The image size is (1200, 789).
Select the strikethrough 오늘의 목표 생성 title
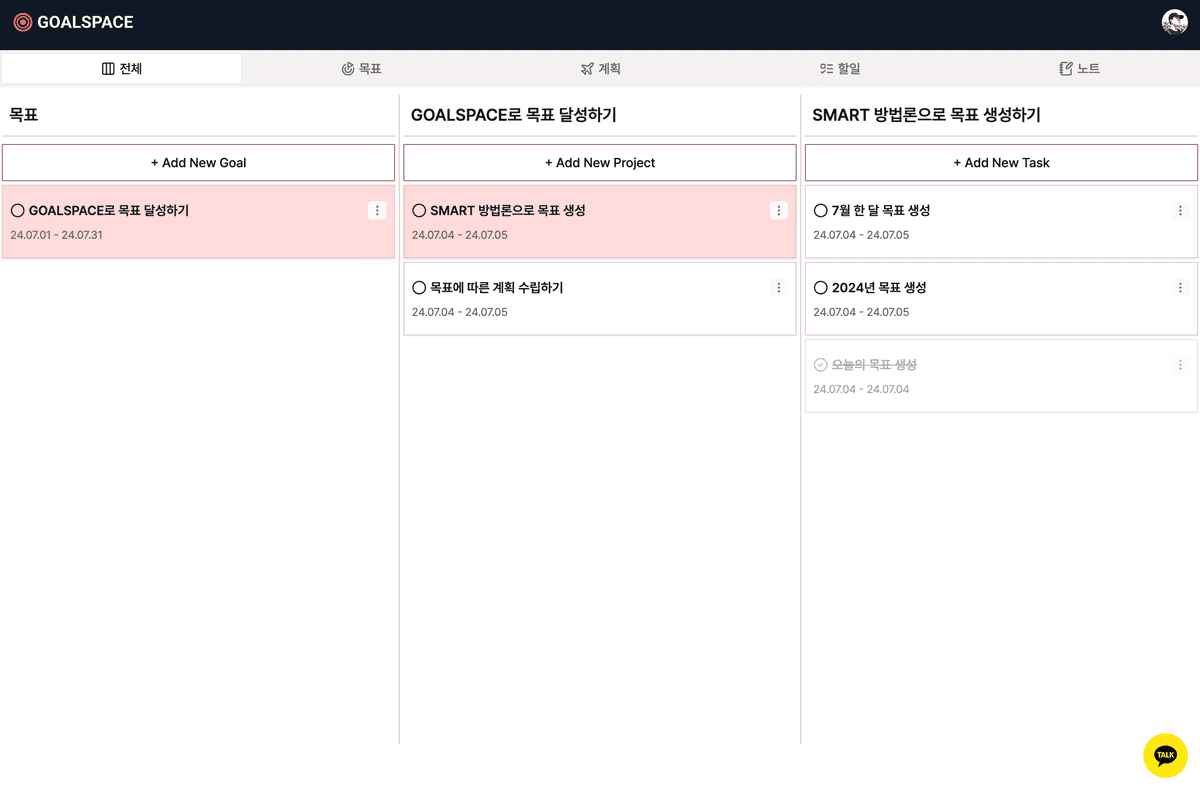(874, 365)
